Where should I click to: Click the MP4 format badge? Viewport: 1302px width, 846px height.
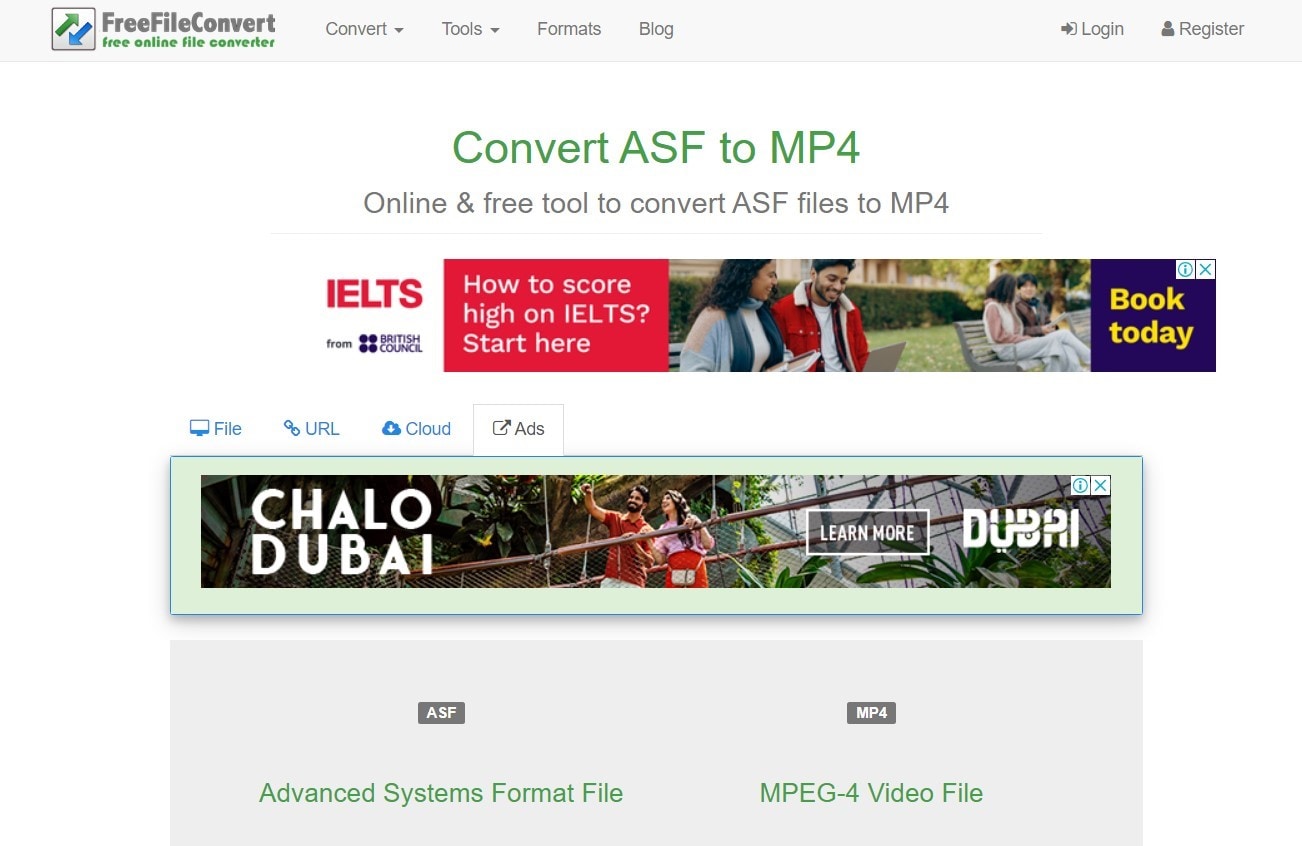[871, 713]
